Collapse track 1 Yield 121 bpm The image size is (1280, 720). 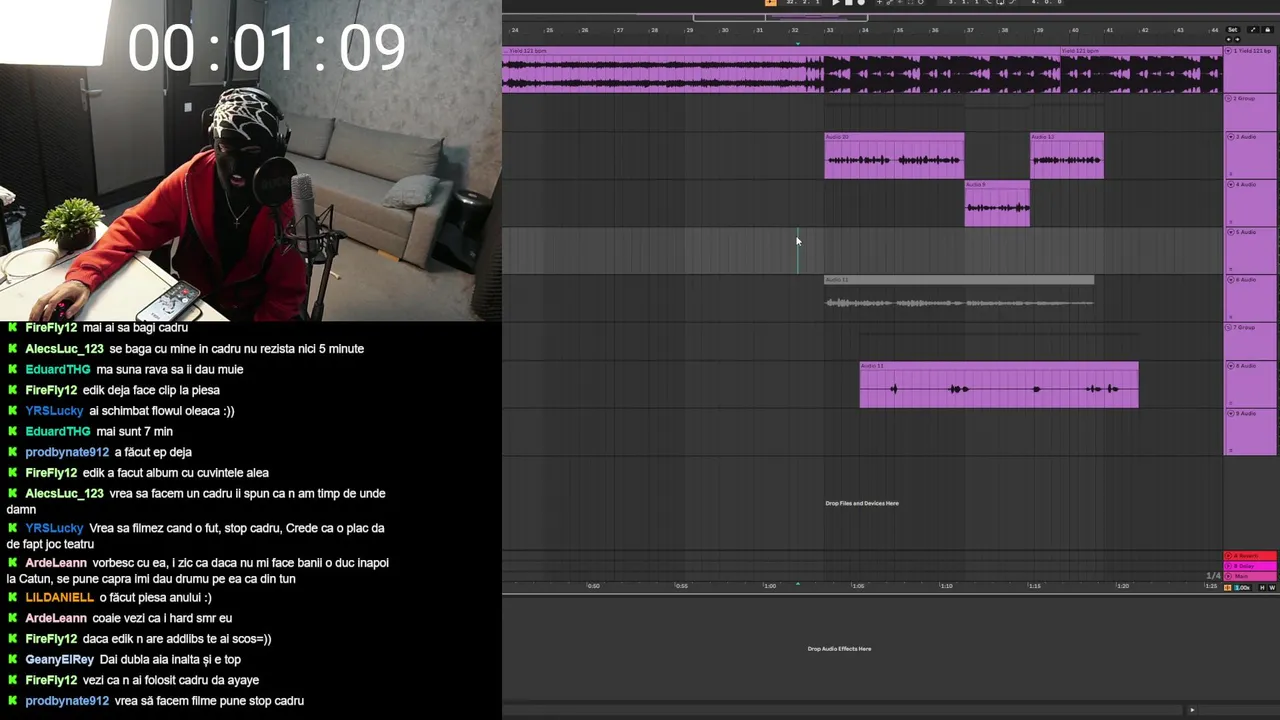pos(1230,51)
